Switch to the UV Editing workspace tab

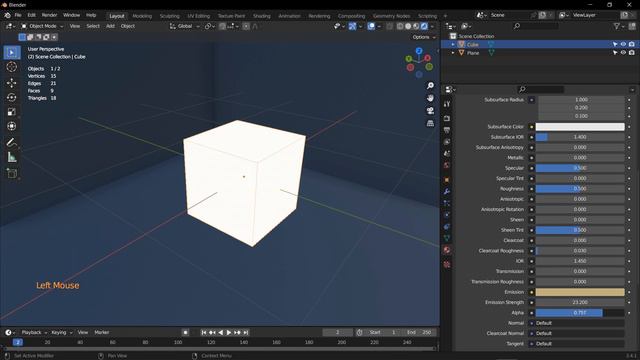click(198, 16)
